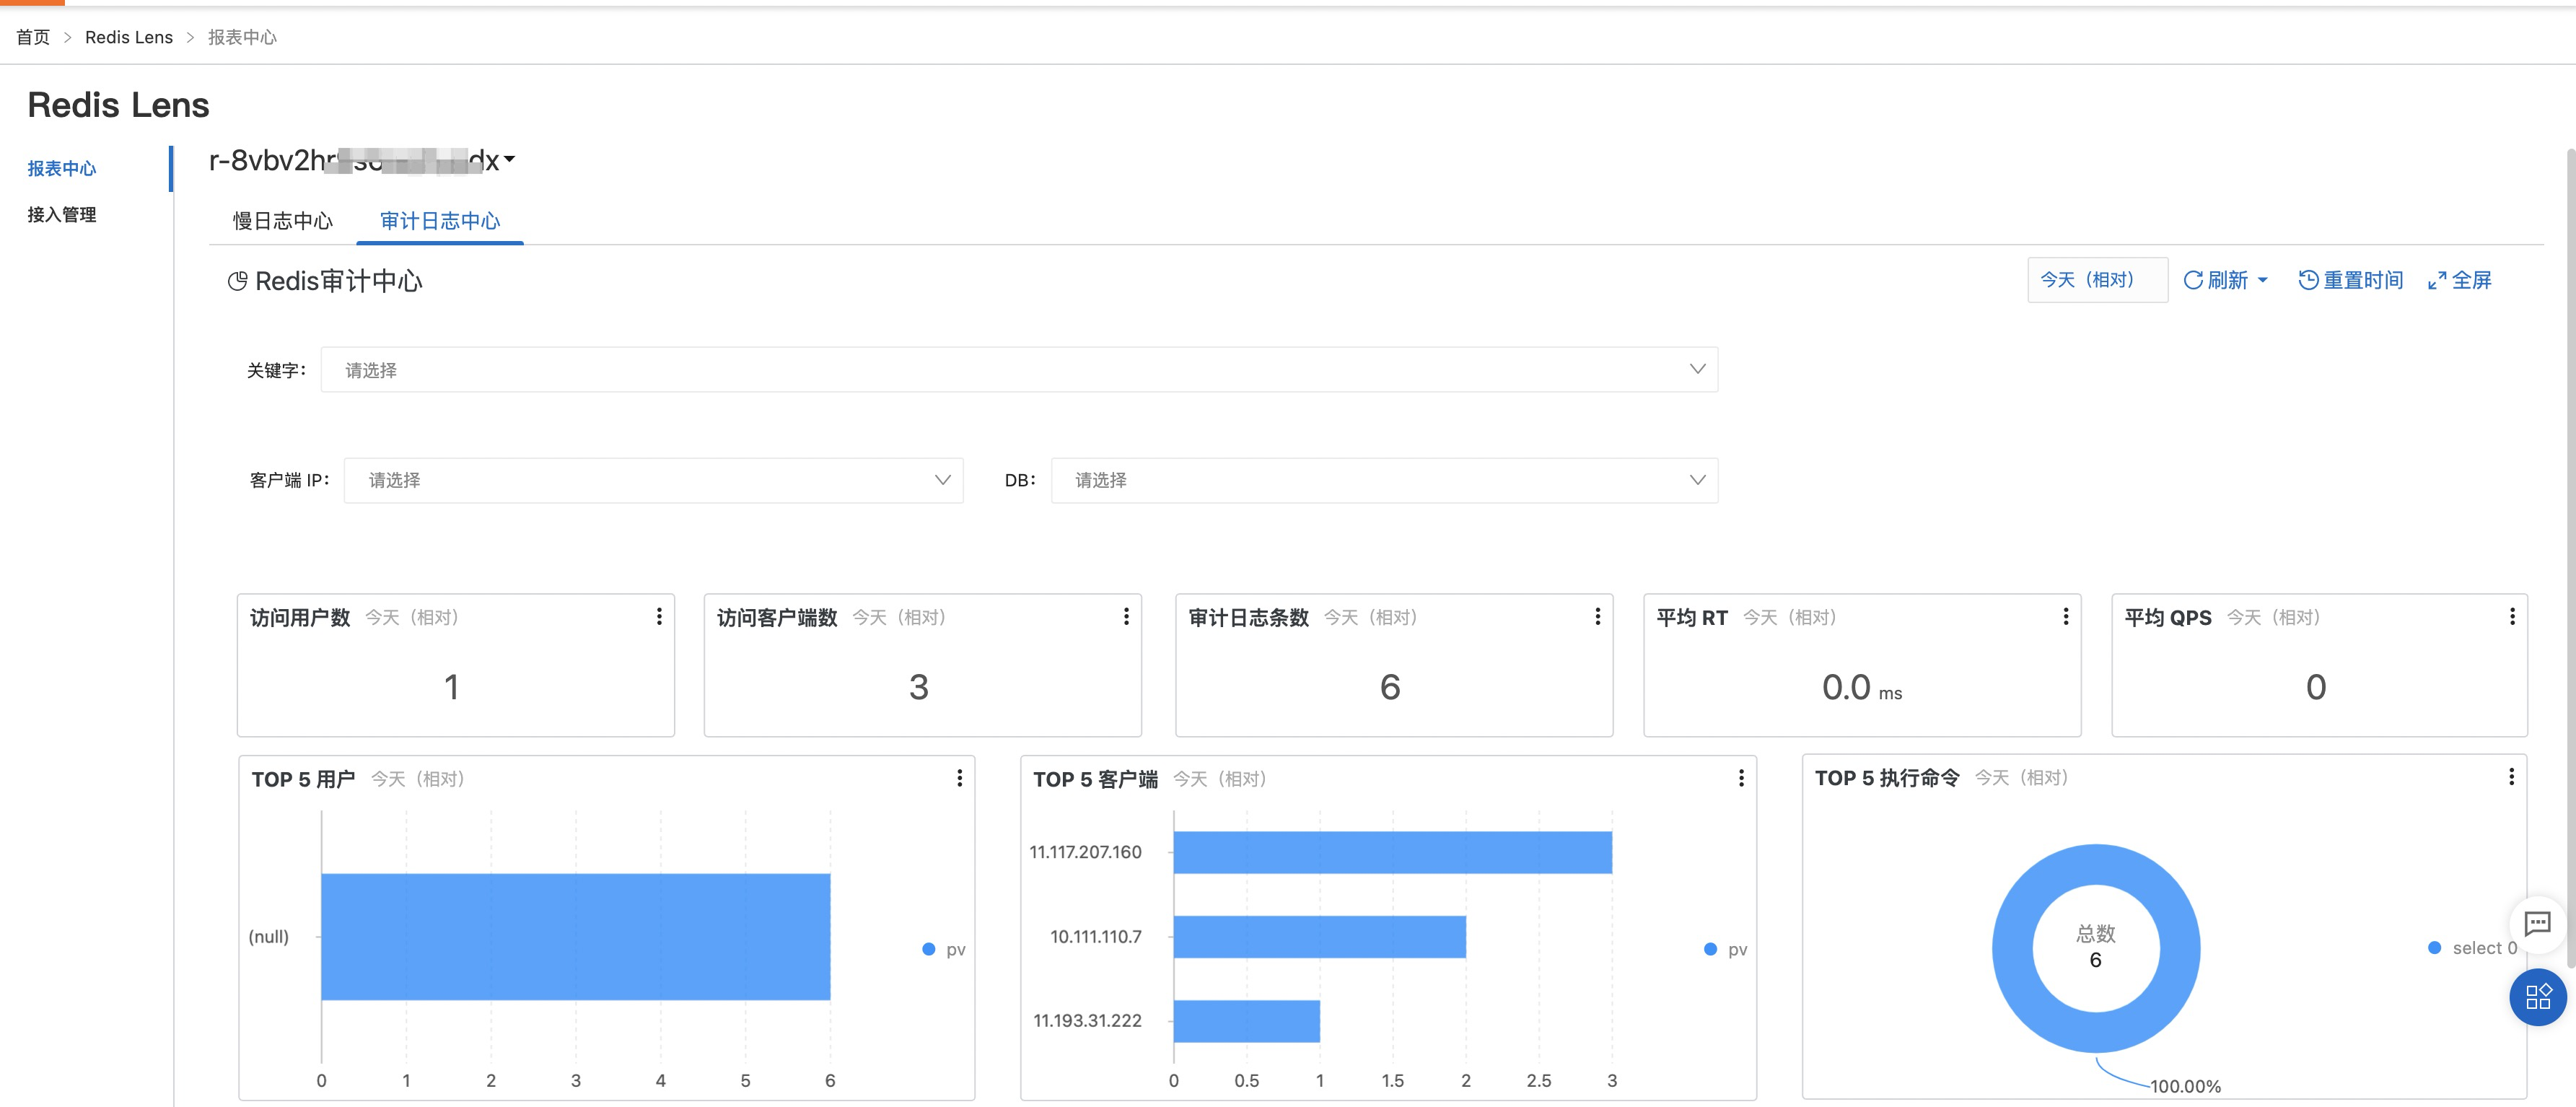Image resolution: width=2576 pixels, height=1107 pixels.
Task: Click the fullscreen expand arrows icon
Action: coord(2437,281)
